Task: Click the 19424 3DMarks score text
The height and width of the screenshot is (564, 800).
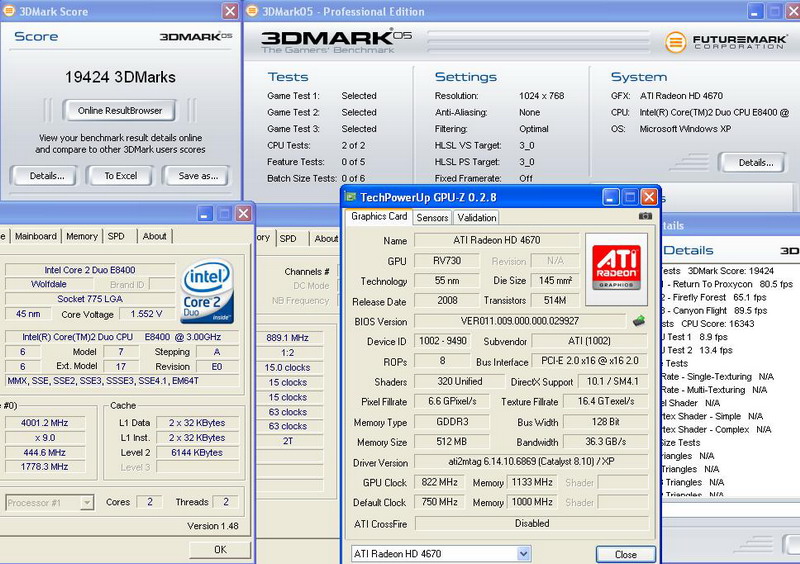Action: tap(120, 77)
